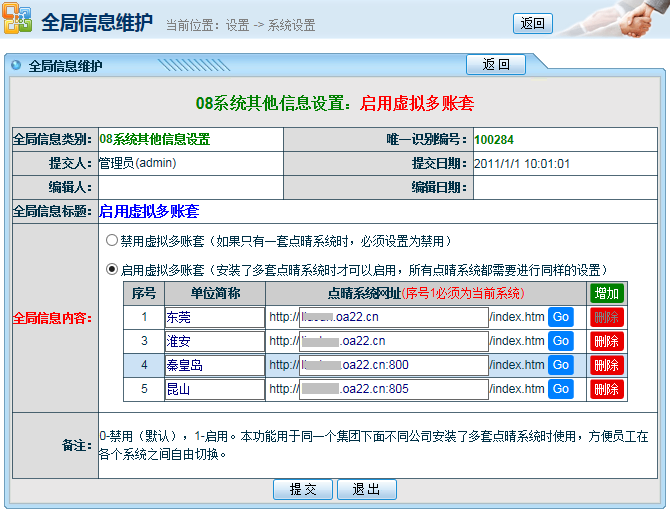Click the 退出 exit button
The image size is (670, 514).
coord(366,490)
